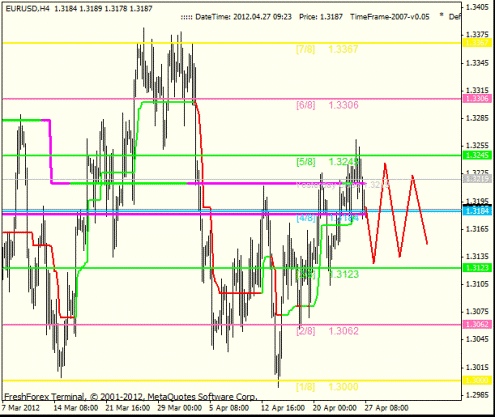Click the 1.3045 price scale value

[477, 339]
